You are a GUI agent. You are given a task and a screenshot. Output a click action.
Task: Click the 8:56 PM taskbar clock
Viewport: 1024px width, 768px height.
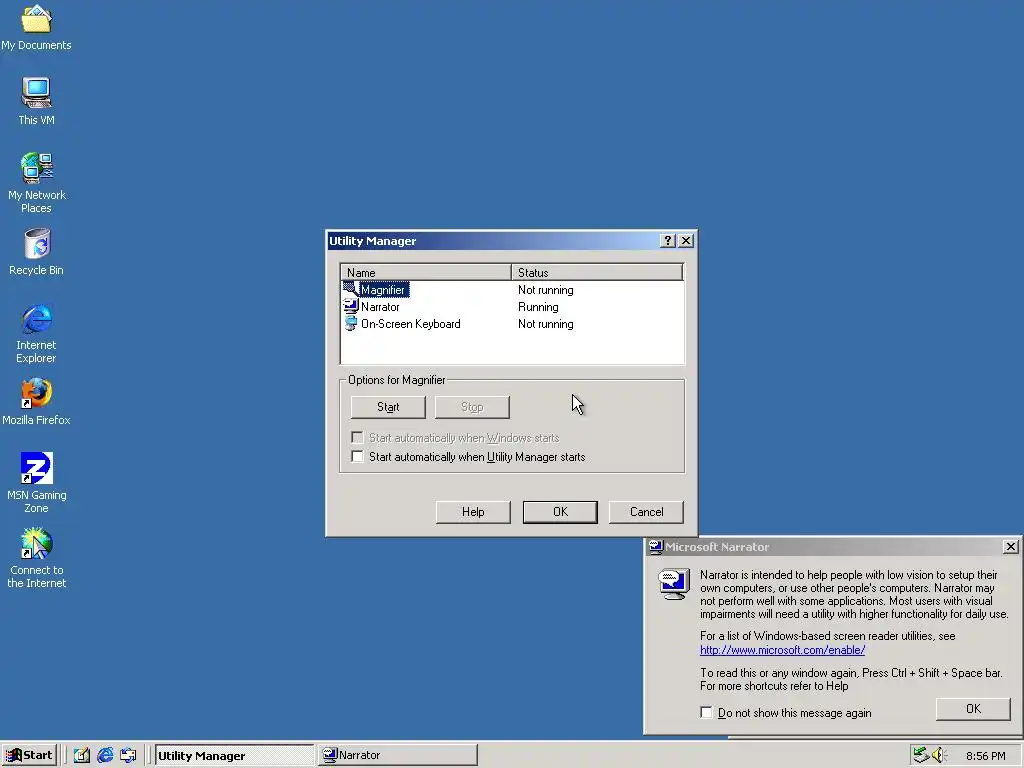tap(985, 756)
